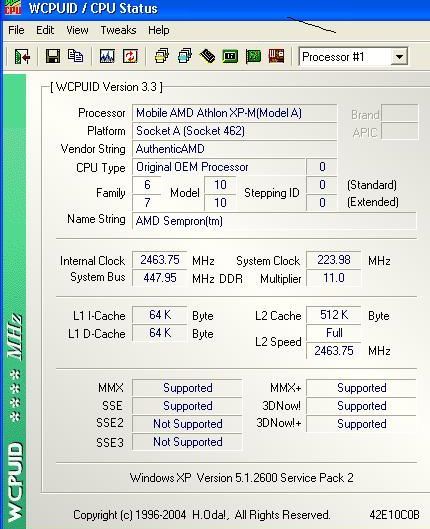The height and width of the screenshot is (529, 430).
Task: Open the yellow stacked windows icon
Action: coord(161,56)
